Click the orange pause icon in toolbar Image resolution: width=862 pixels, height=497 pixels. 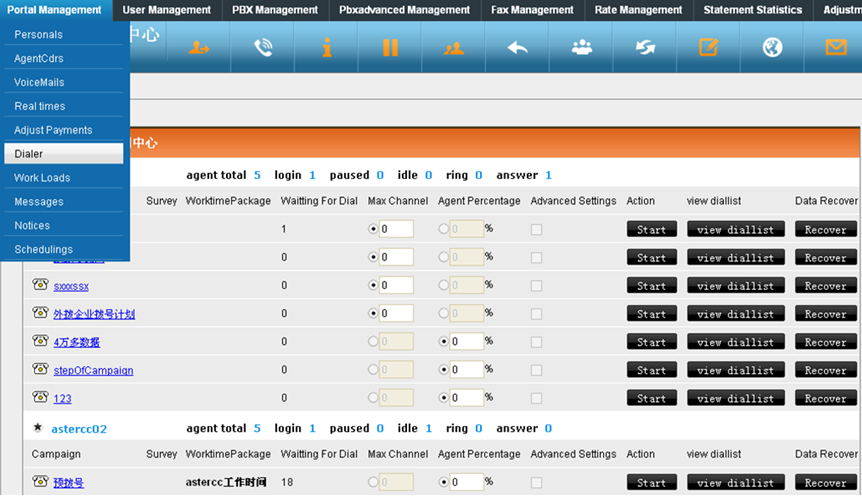click(x=390, y=48)
